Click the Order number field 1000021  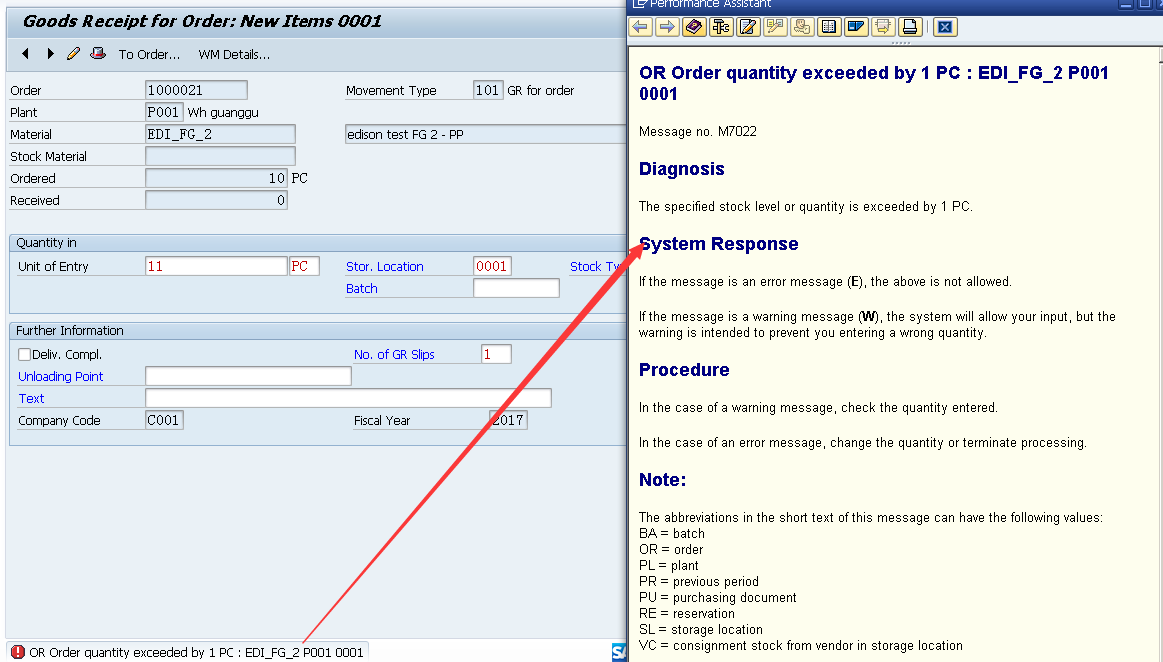pyautogui.click(x=197, y=90)
